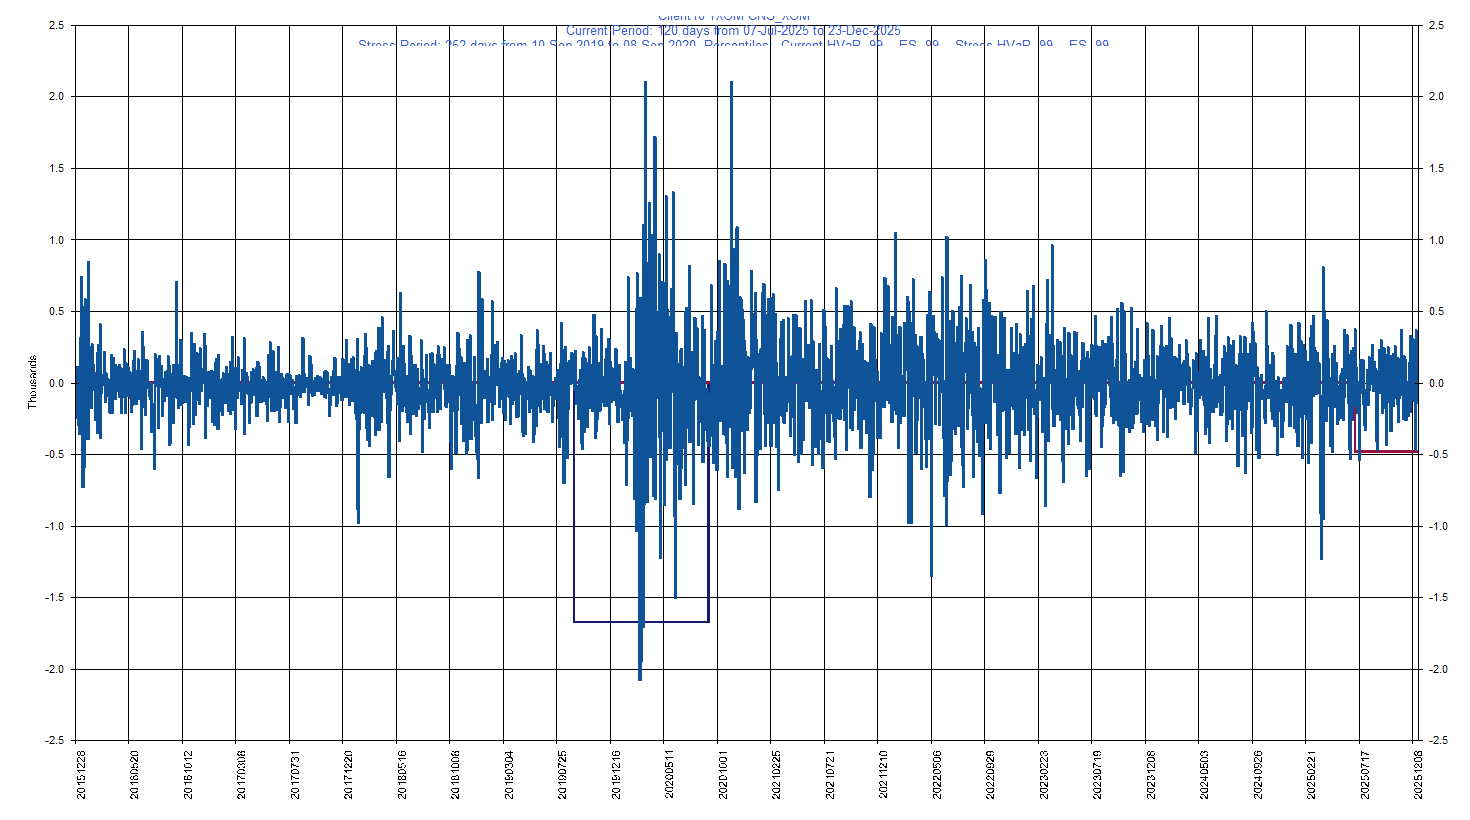
Task: Select the 20230223 date label on x-axis
Action: click(1043, 776)
